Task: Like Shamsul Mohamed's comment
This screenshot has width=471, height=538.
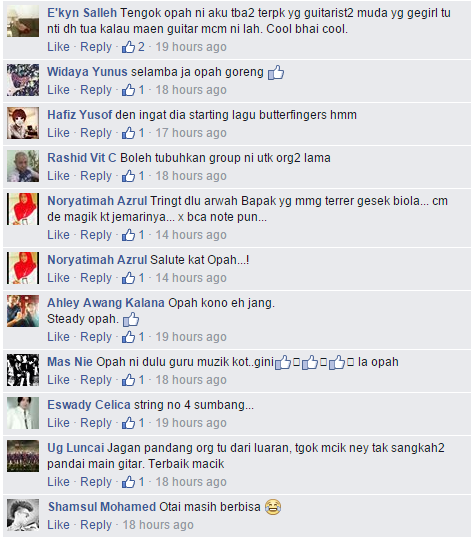Action: 58,525
